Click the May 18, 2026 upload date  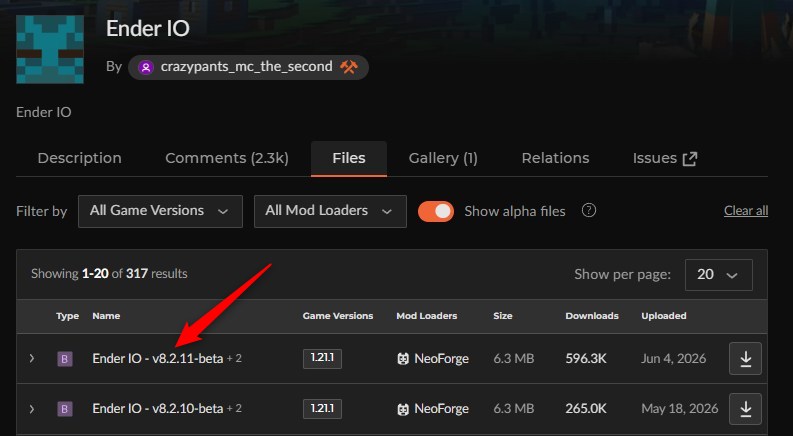(x=680, y=409)
